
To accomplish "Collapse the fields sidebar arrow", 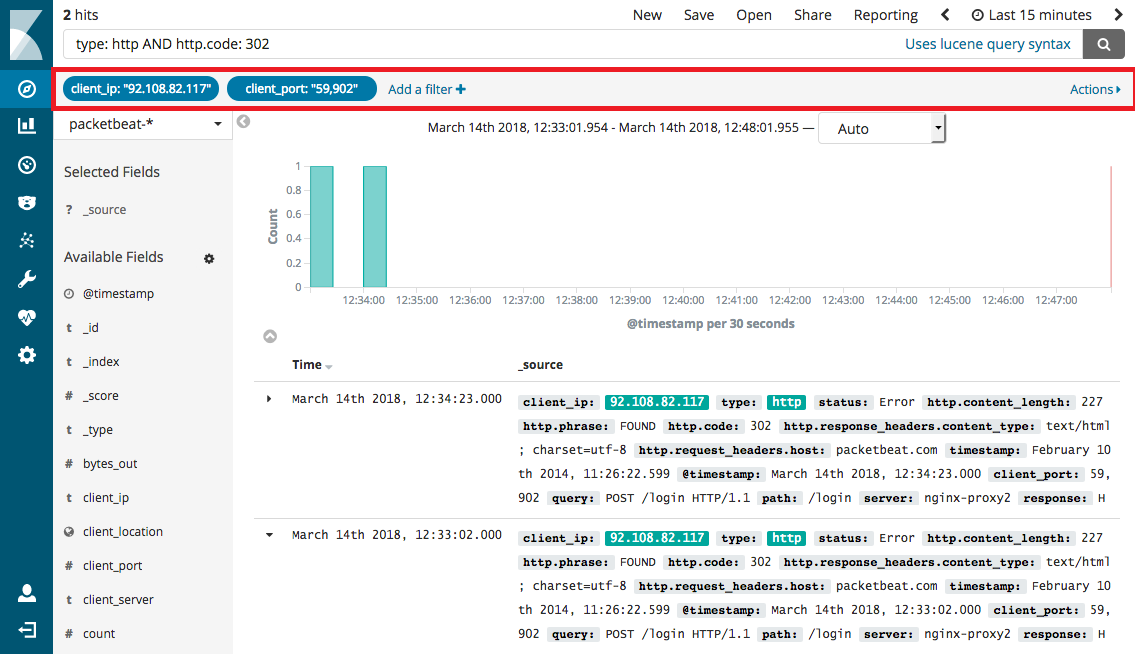I will (244, 122).
